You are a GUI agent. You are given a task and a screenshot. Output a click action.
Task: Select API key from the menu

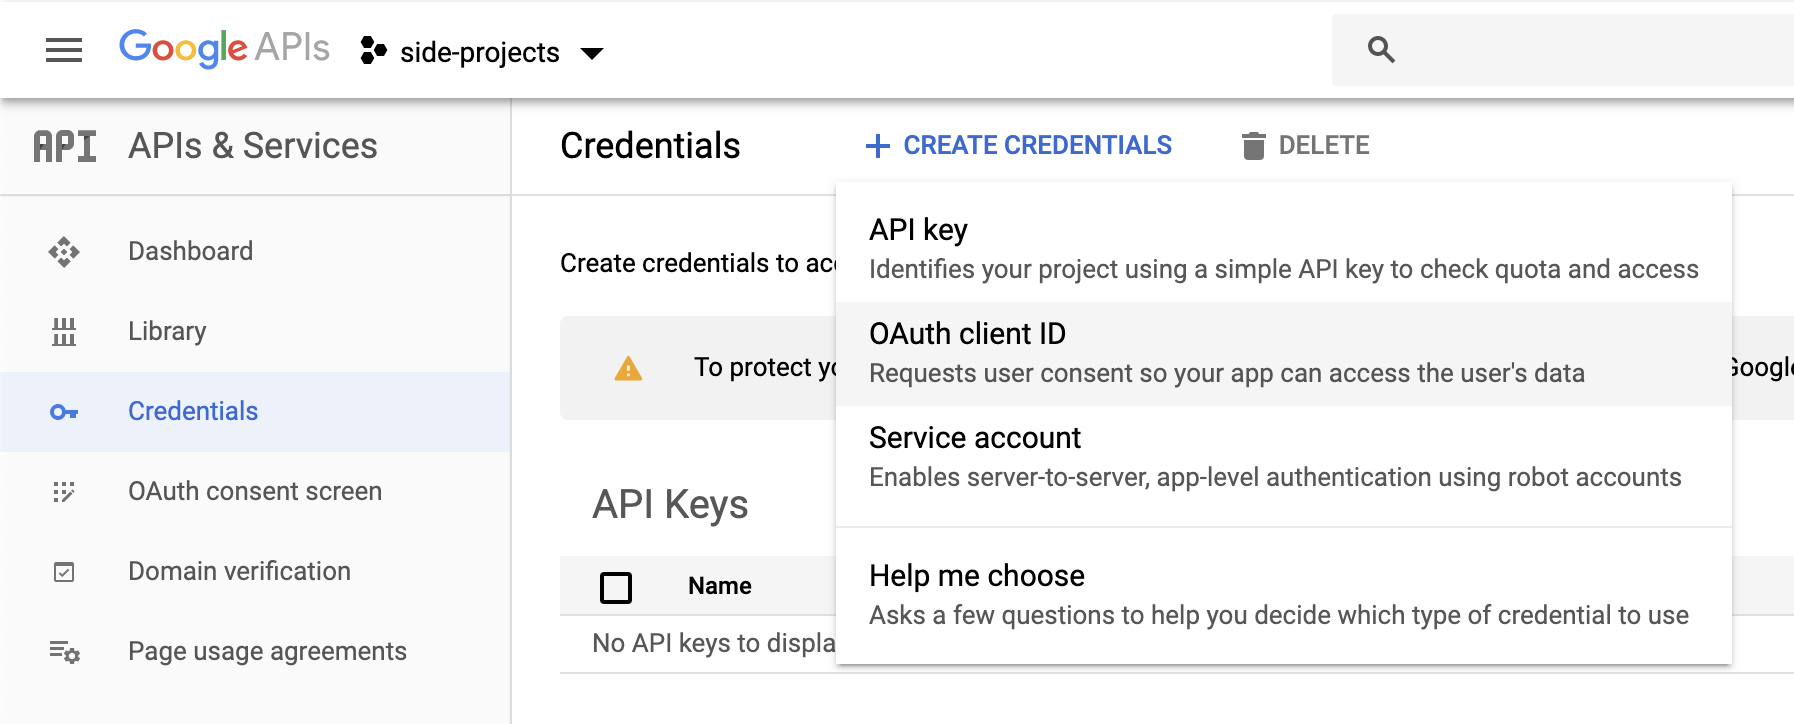click(1283, 249)
